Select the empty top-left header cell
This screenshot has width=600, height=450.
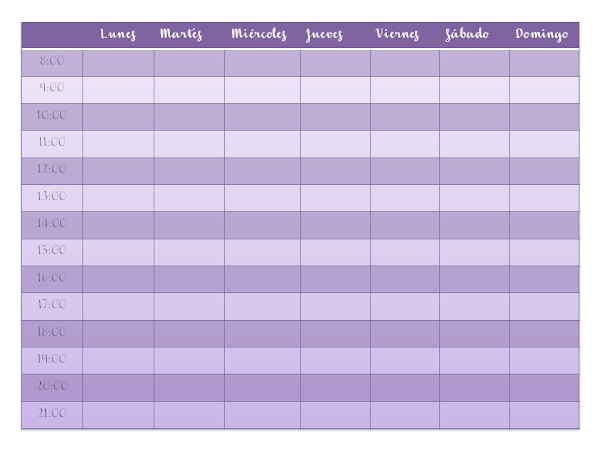52,35
